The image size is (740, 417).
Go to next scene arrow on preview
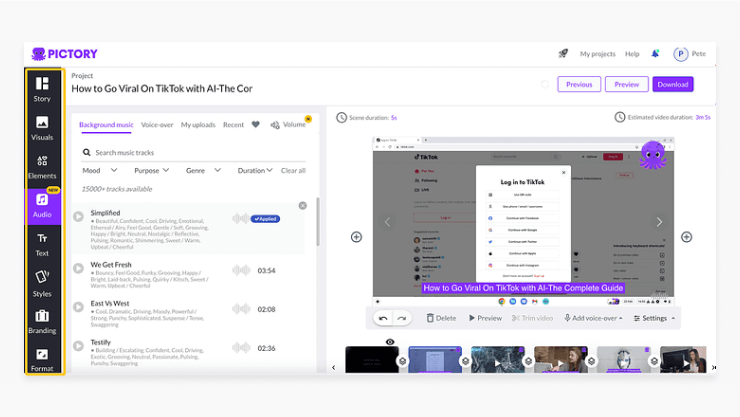pos(659,222)
